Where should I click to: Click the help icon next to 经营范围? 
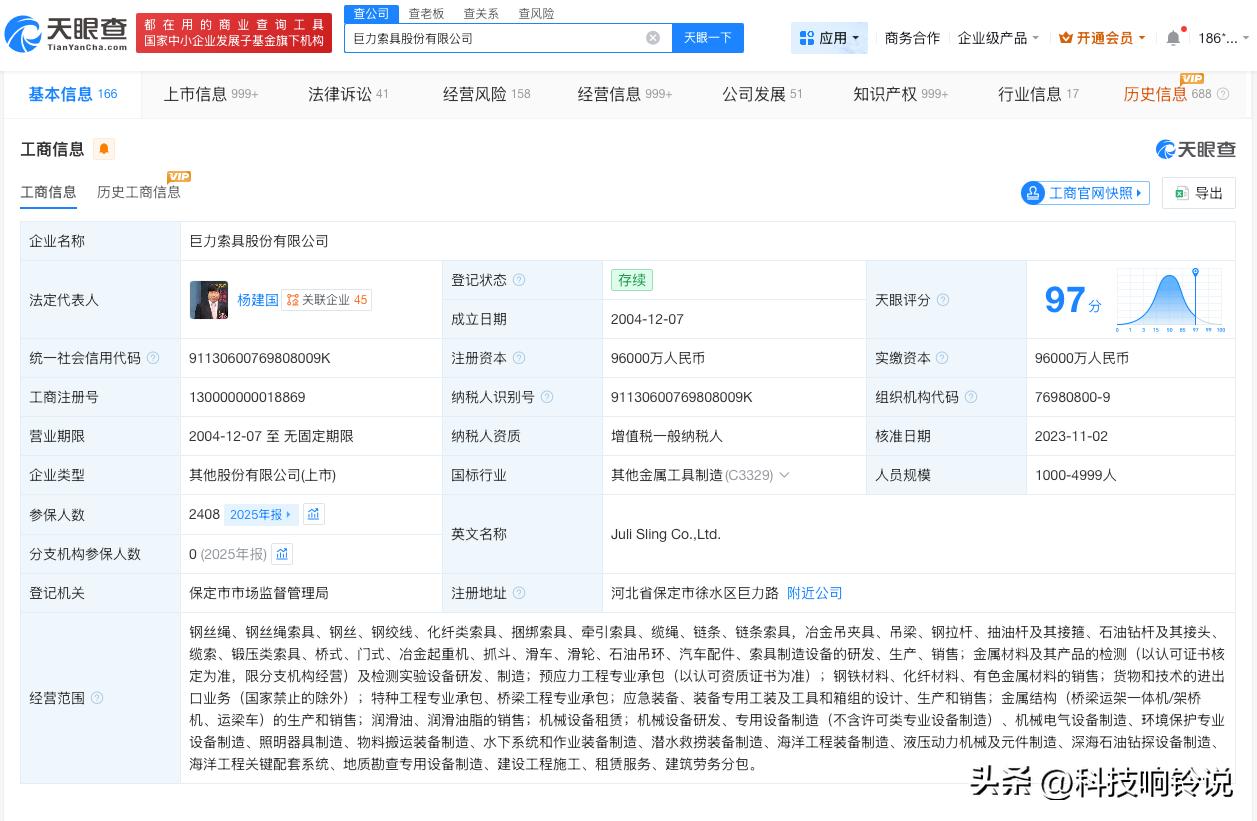point(97,698)
